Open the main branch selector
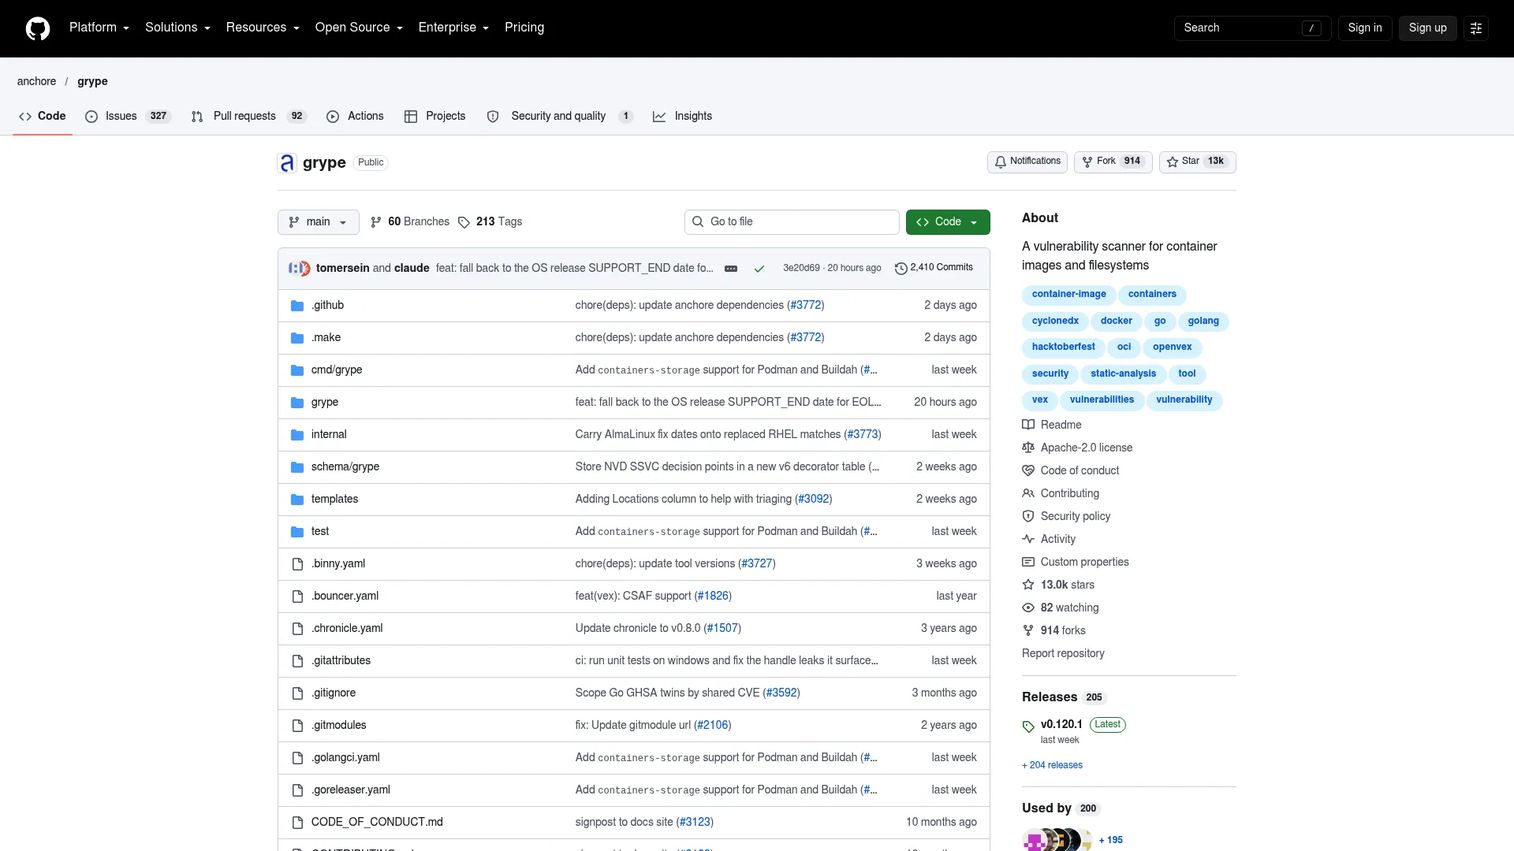 (318, 222)
